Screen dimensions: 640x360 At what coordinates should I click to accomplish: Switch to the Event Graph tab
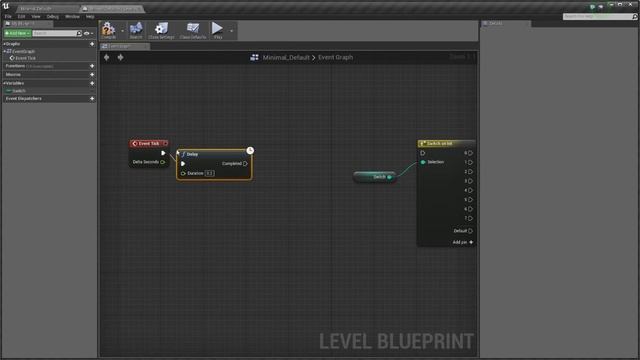click(x=124, y=46)
